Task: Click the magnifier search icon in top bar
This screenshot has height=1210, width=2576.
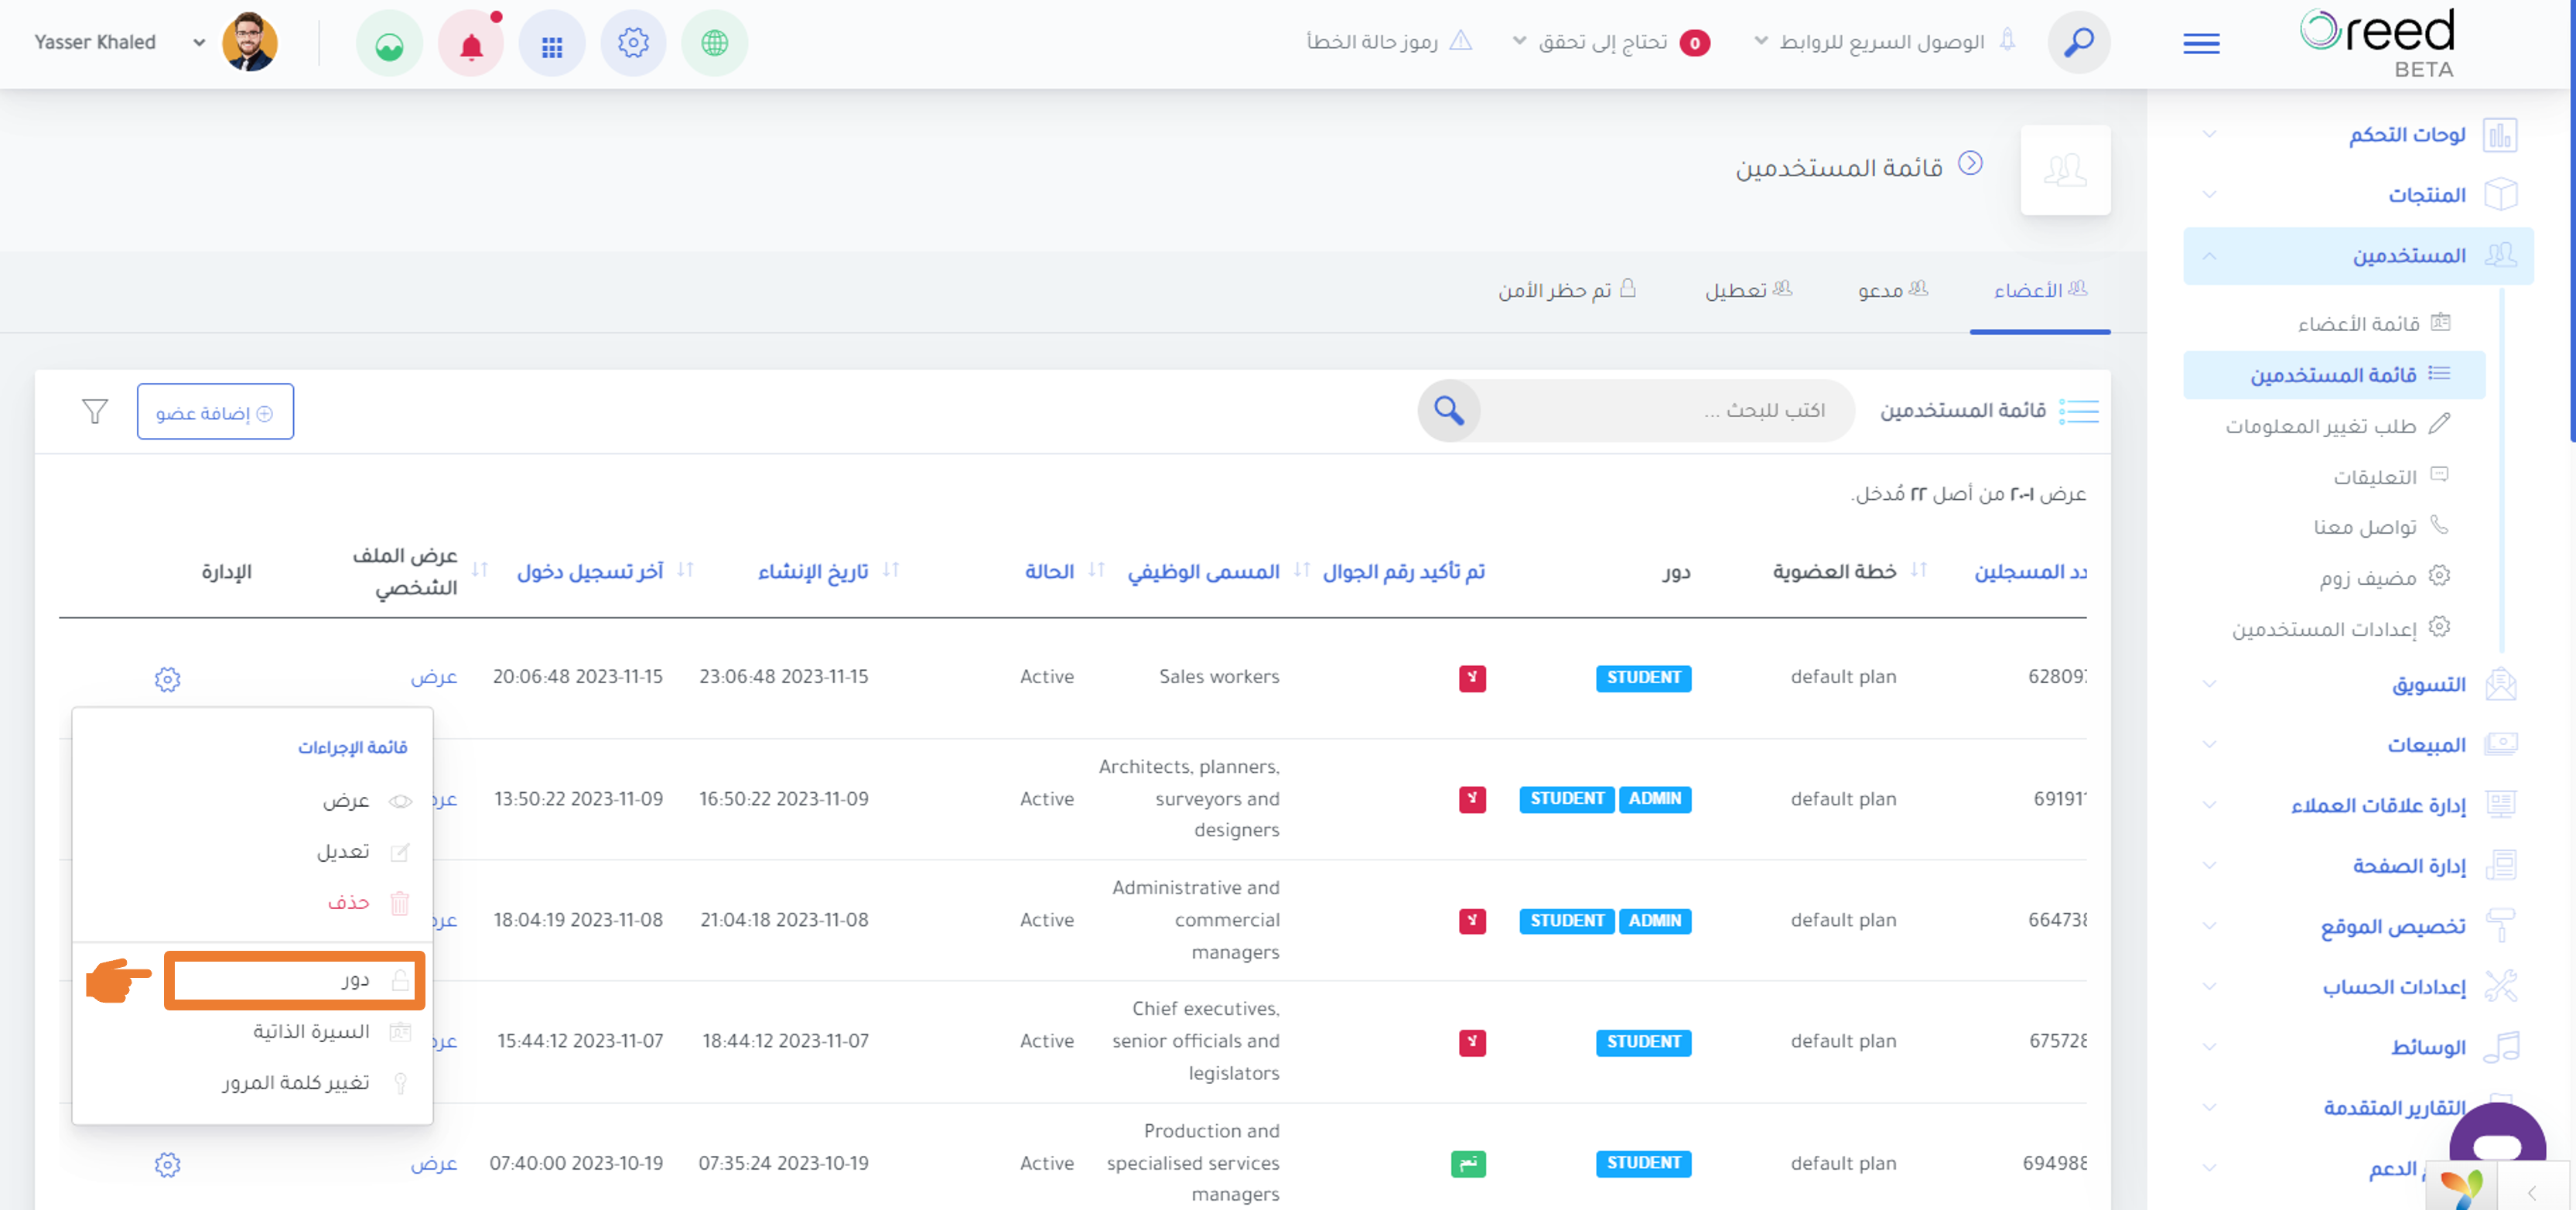Action: click(x=2079, y=42)
